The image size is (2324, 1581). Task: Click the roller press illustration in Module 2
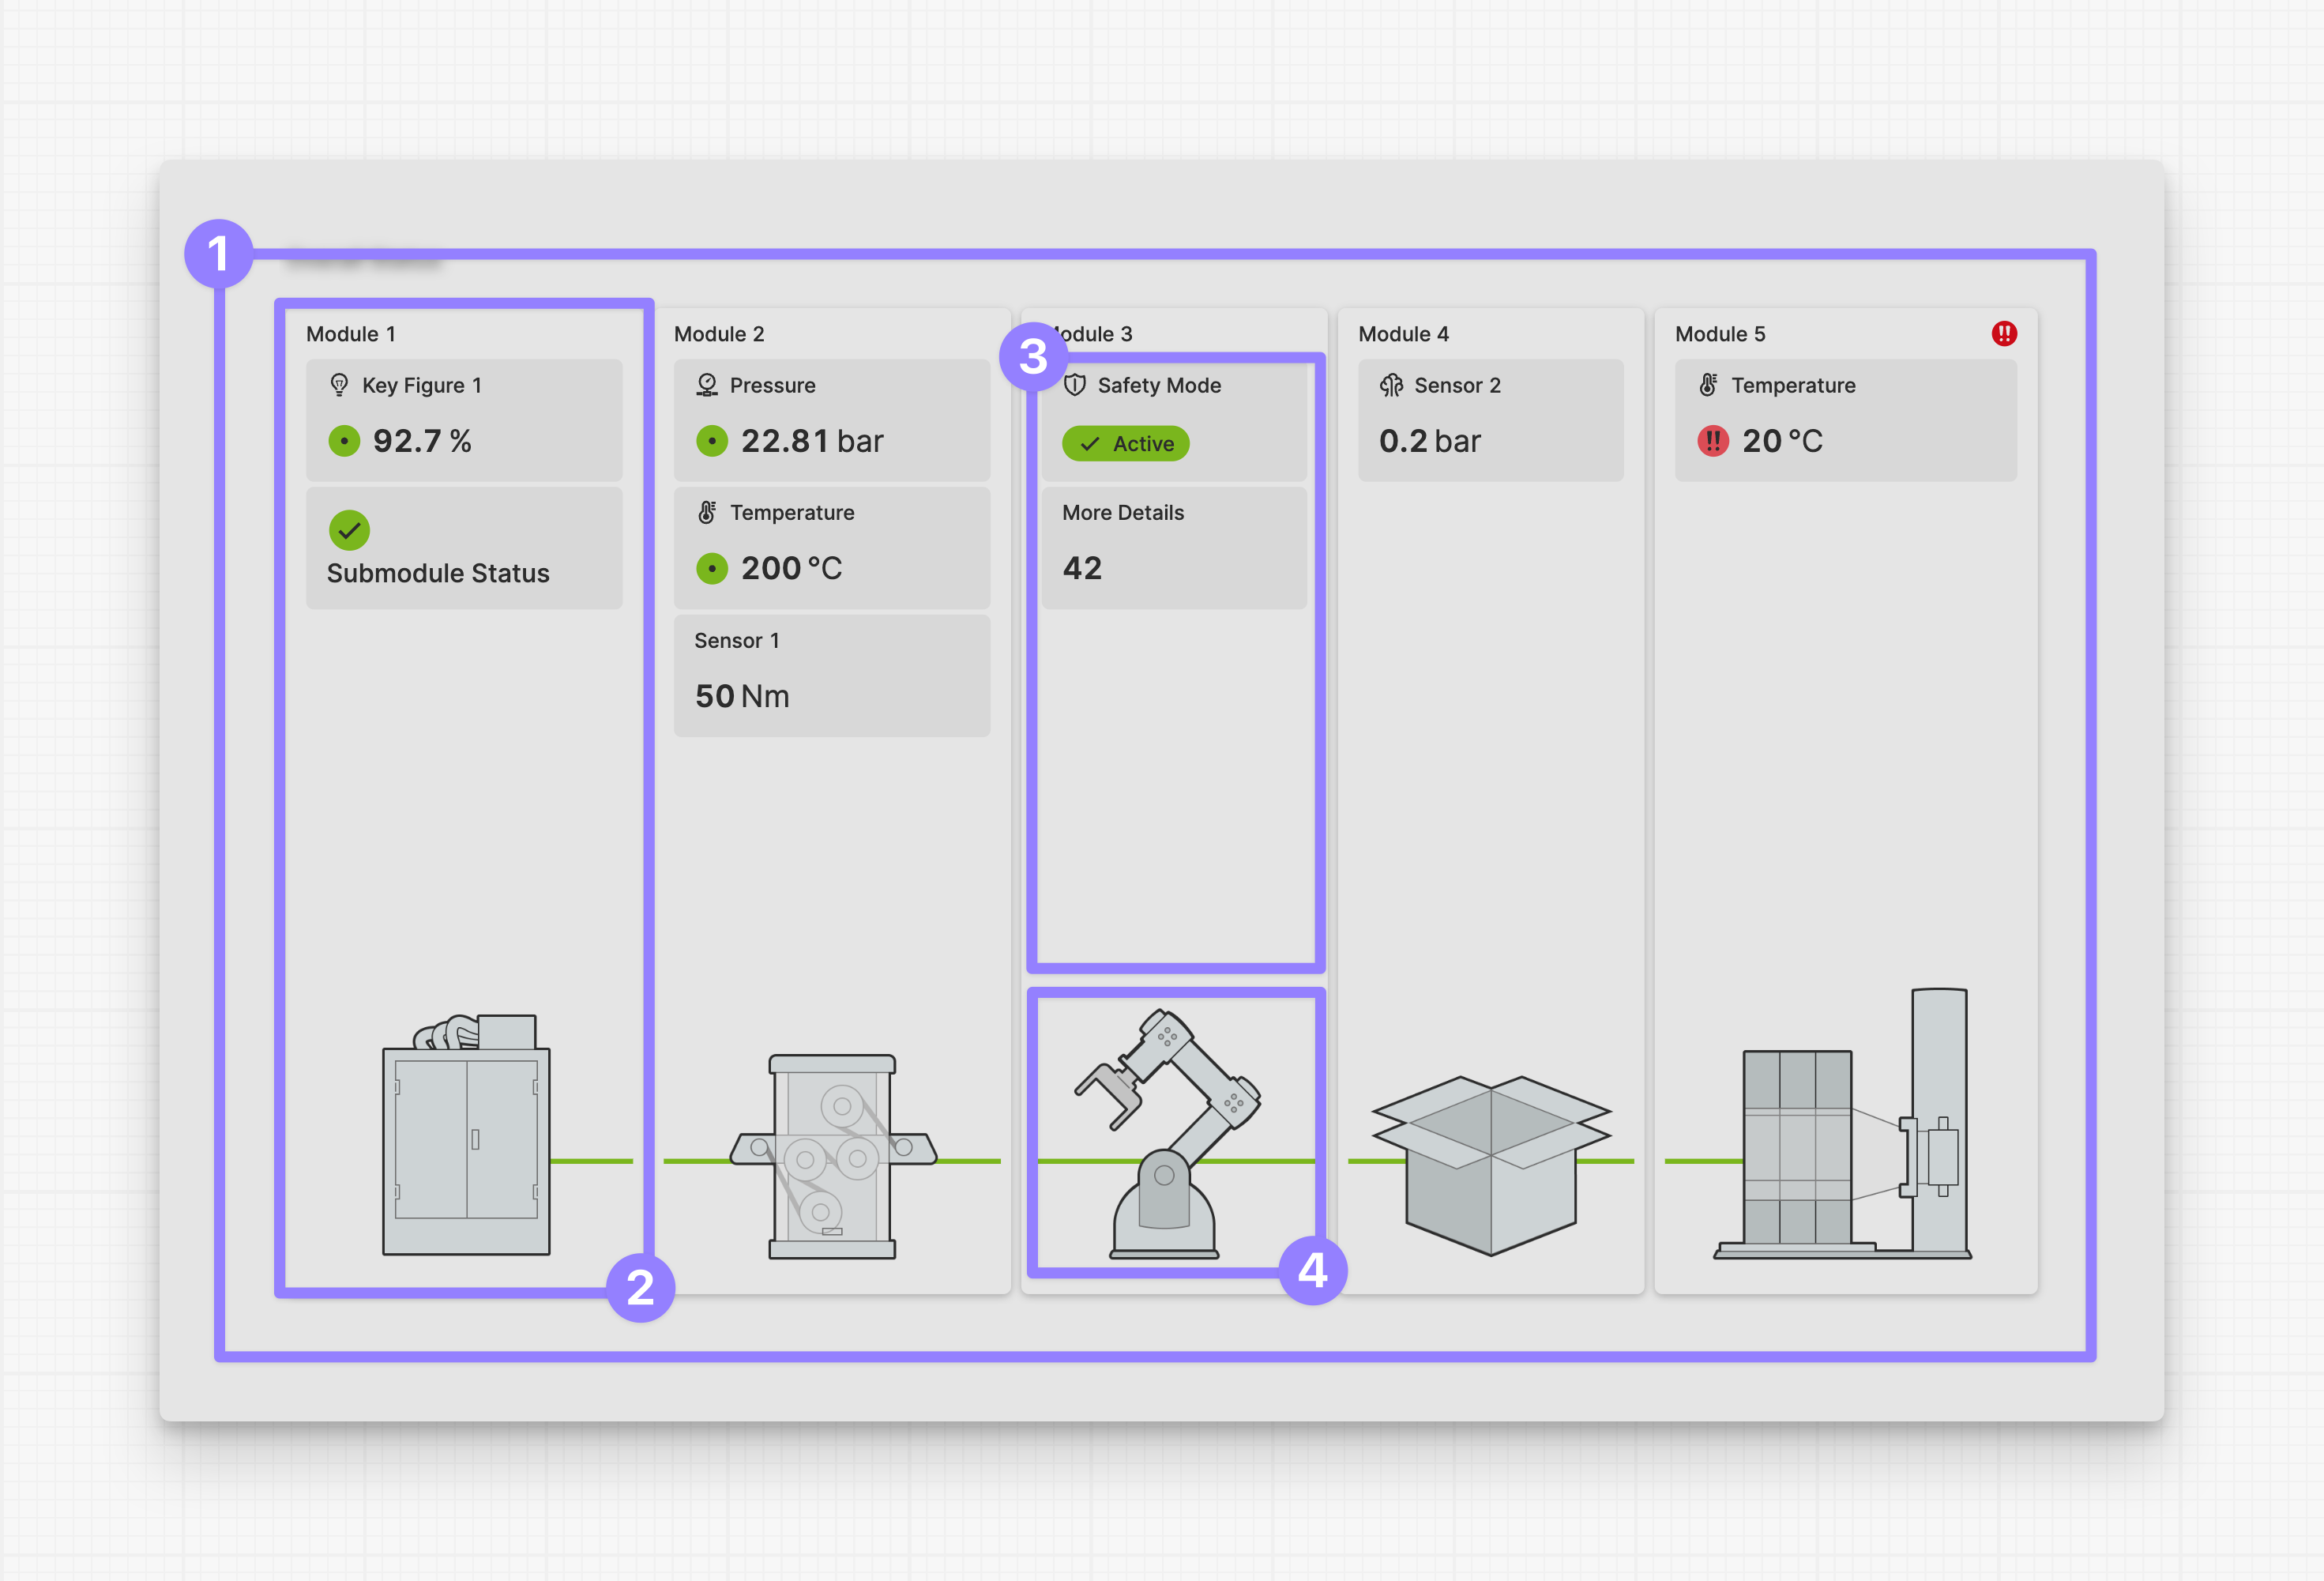pos(832,1157)
